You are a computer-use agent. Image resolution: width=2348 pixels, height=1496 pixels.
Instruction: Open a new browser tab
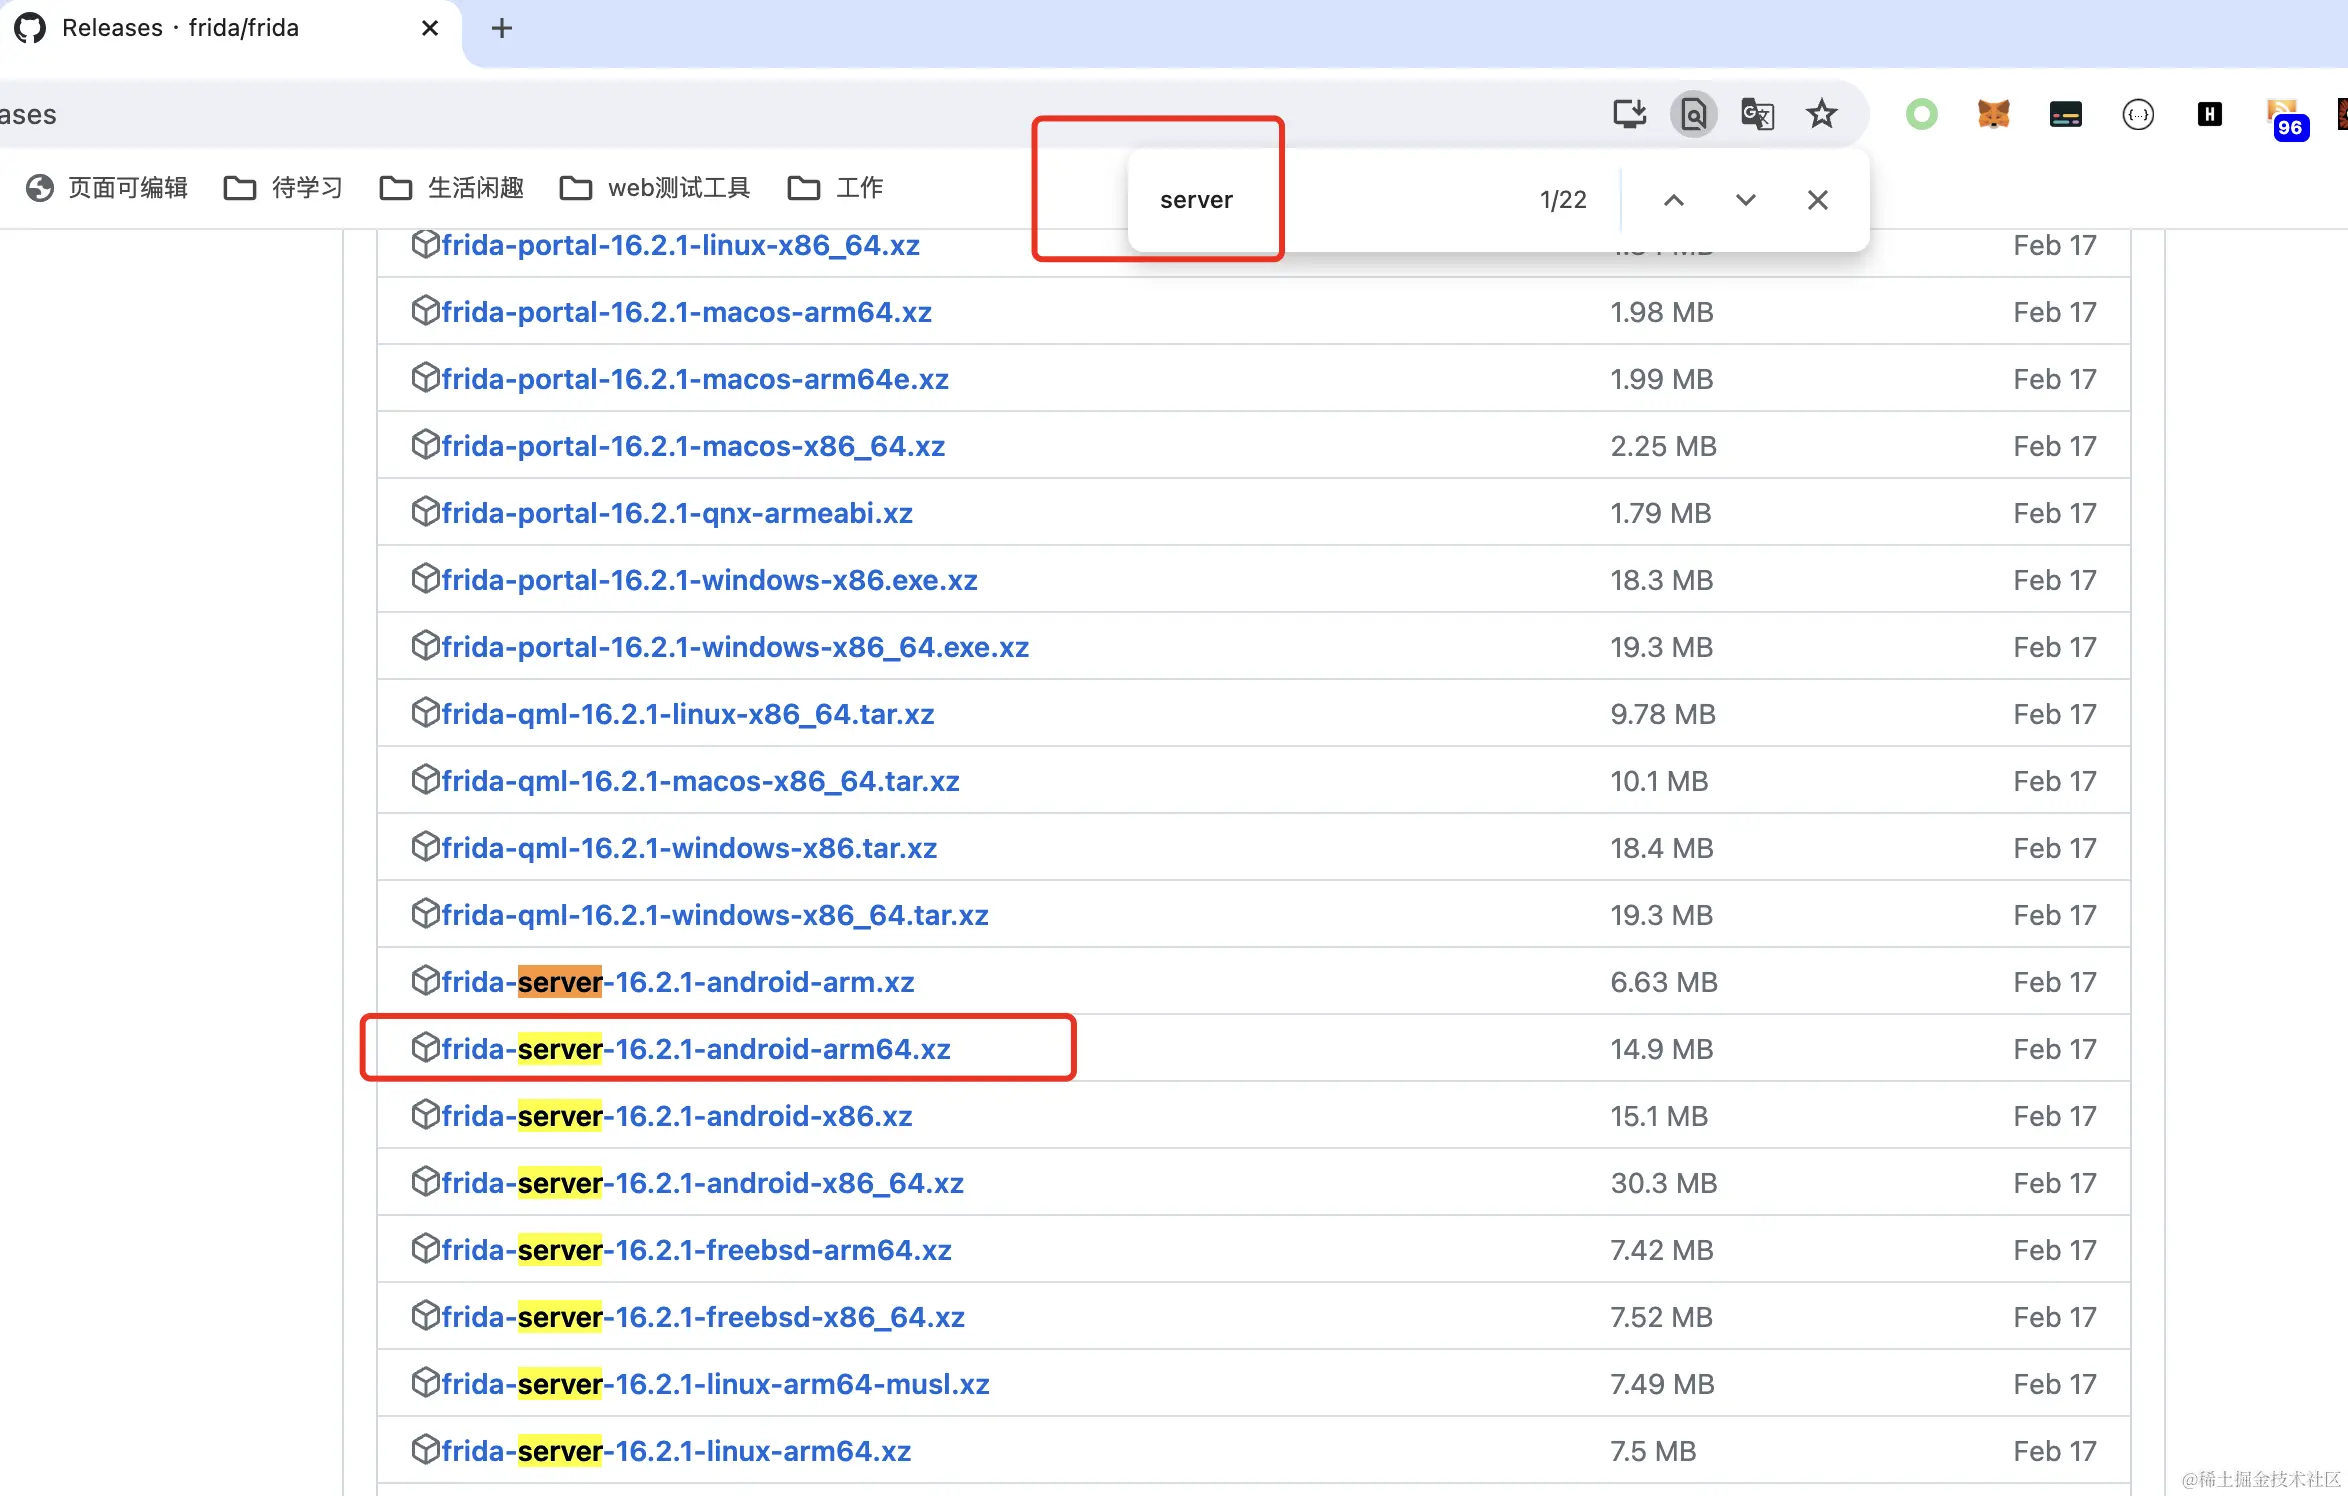(501, 28)
